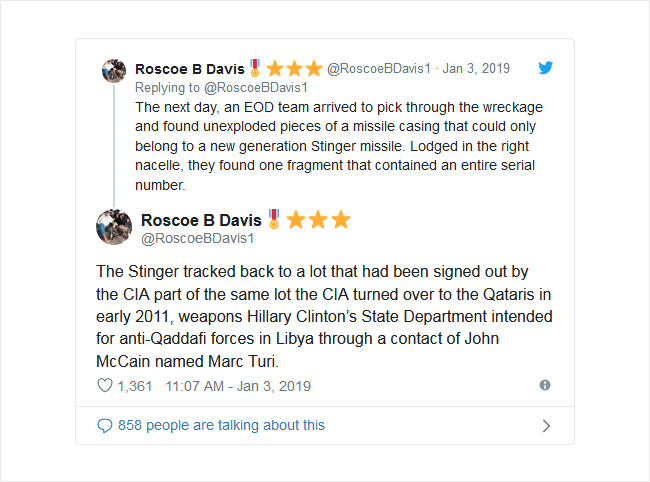Viewport: 650px width, 482px height.
Task: Like the tweet using heart icon
Action: click(104, 385)
